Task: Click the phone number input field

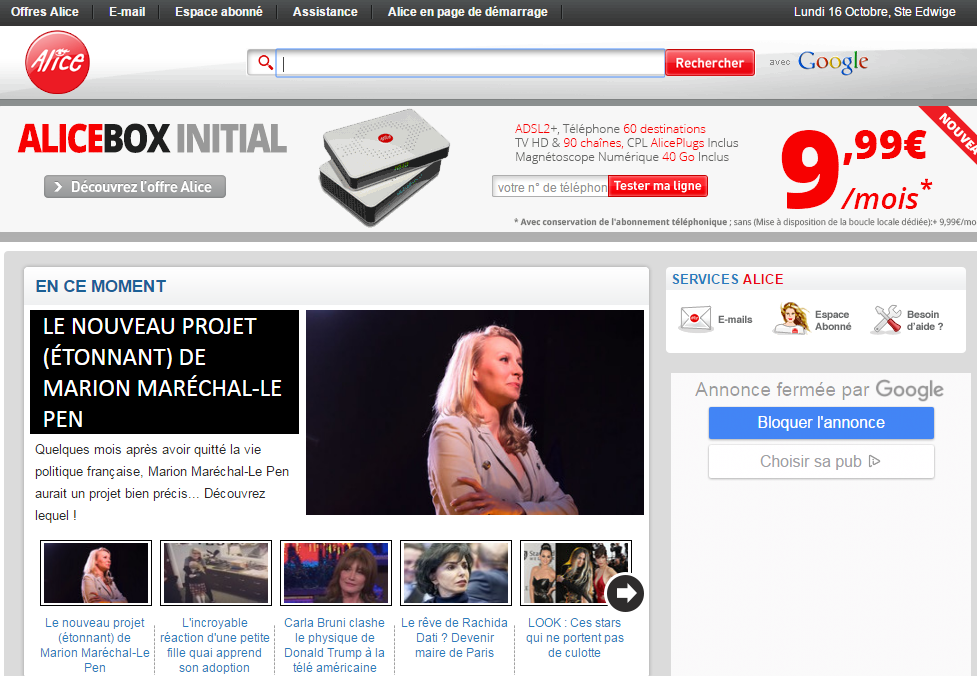Action: click(x=550, y=186)
